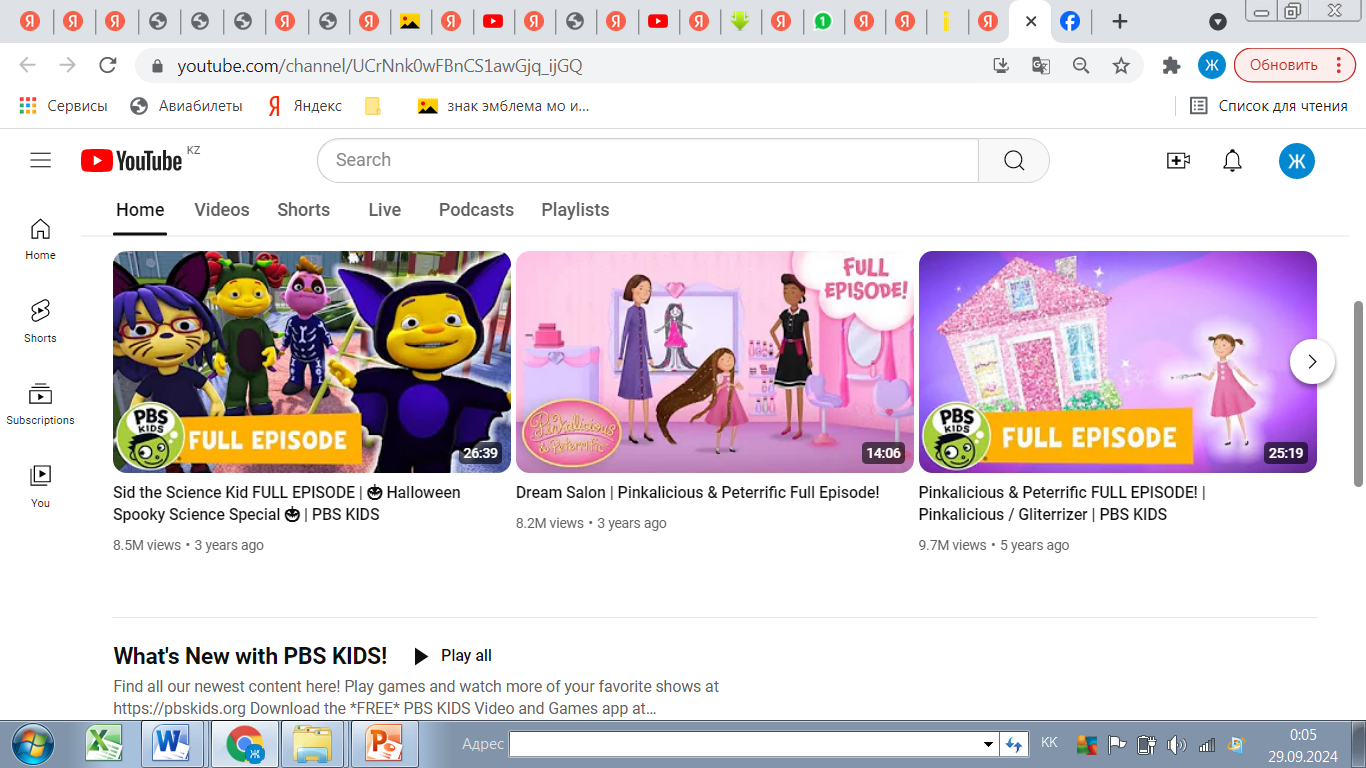
Task: Bookmark this page with the star icon
Action: pos(1121,66)
